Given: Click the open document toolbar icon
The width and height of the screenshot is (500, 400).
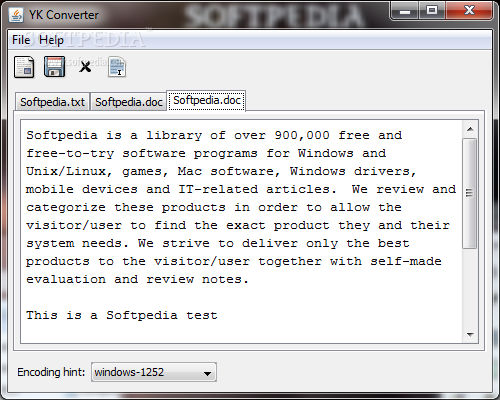Looking at the screenshot, I should [24, 67].
